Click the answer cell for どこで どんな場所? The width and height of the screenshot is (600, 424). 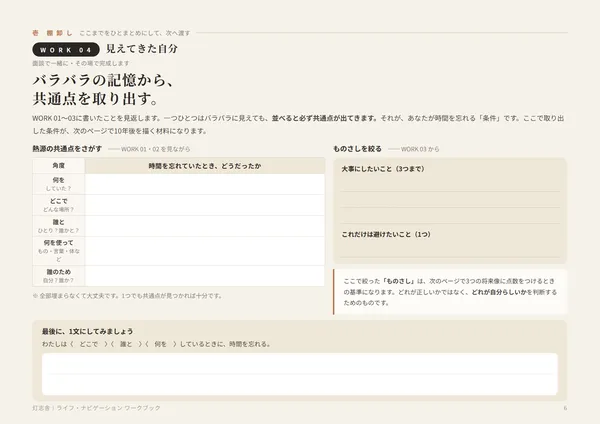pyautogui.click(x=205, y=205)
